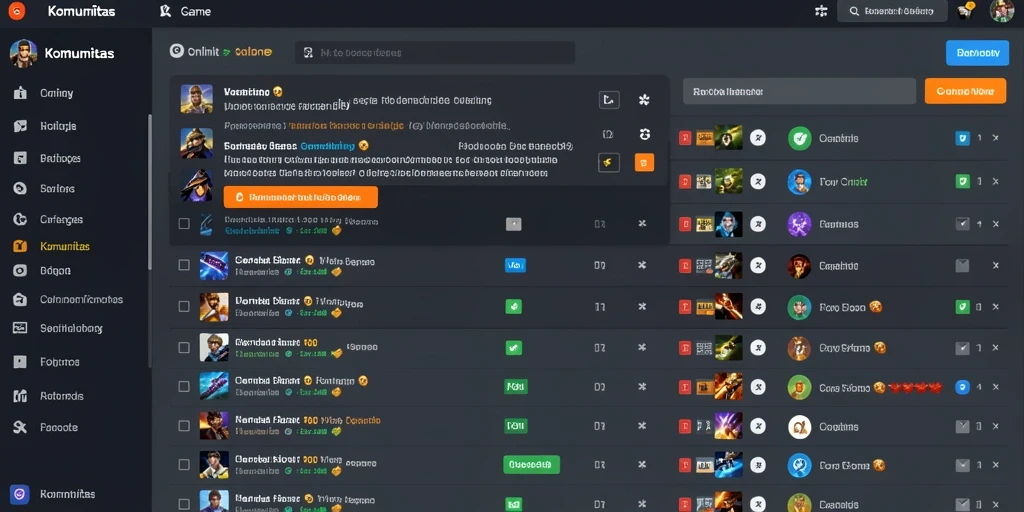Open the grid apps icon beside the top search box

click(x=821, y=11)
